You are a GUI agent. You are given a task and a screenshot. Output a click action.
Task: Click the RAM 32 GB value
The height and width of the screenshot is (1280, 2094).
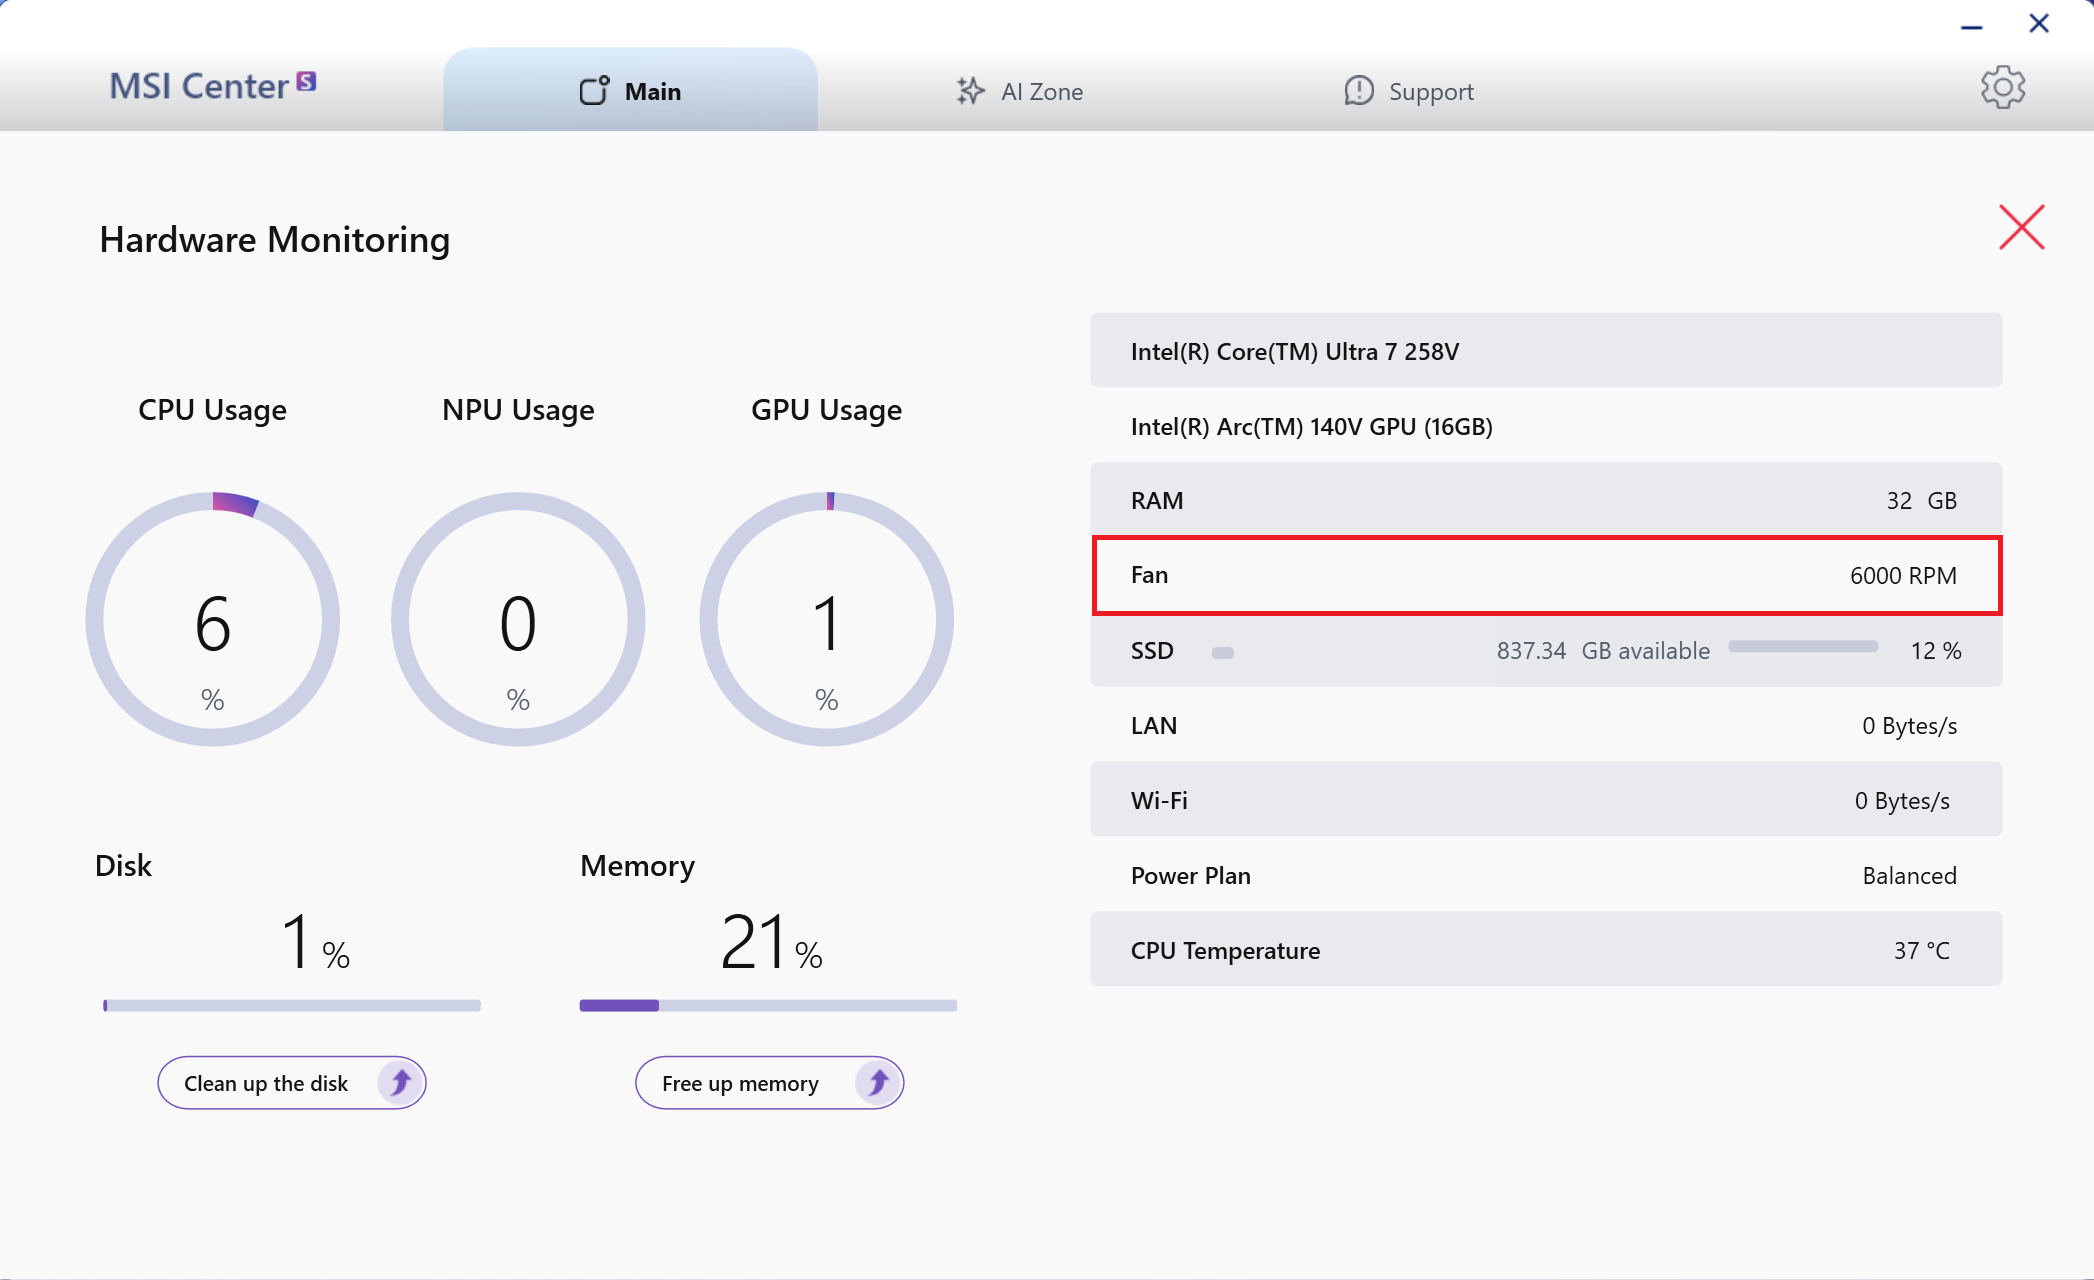1921,500
